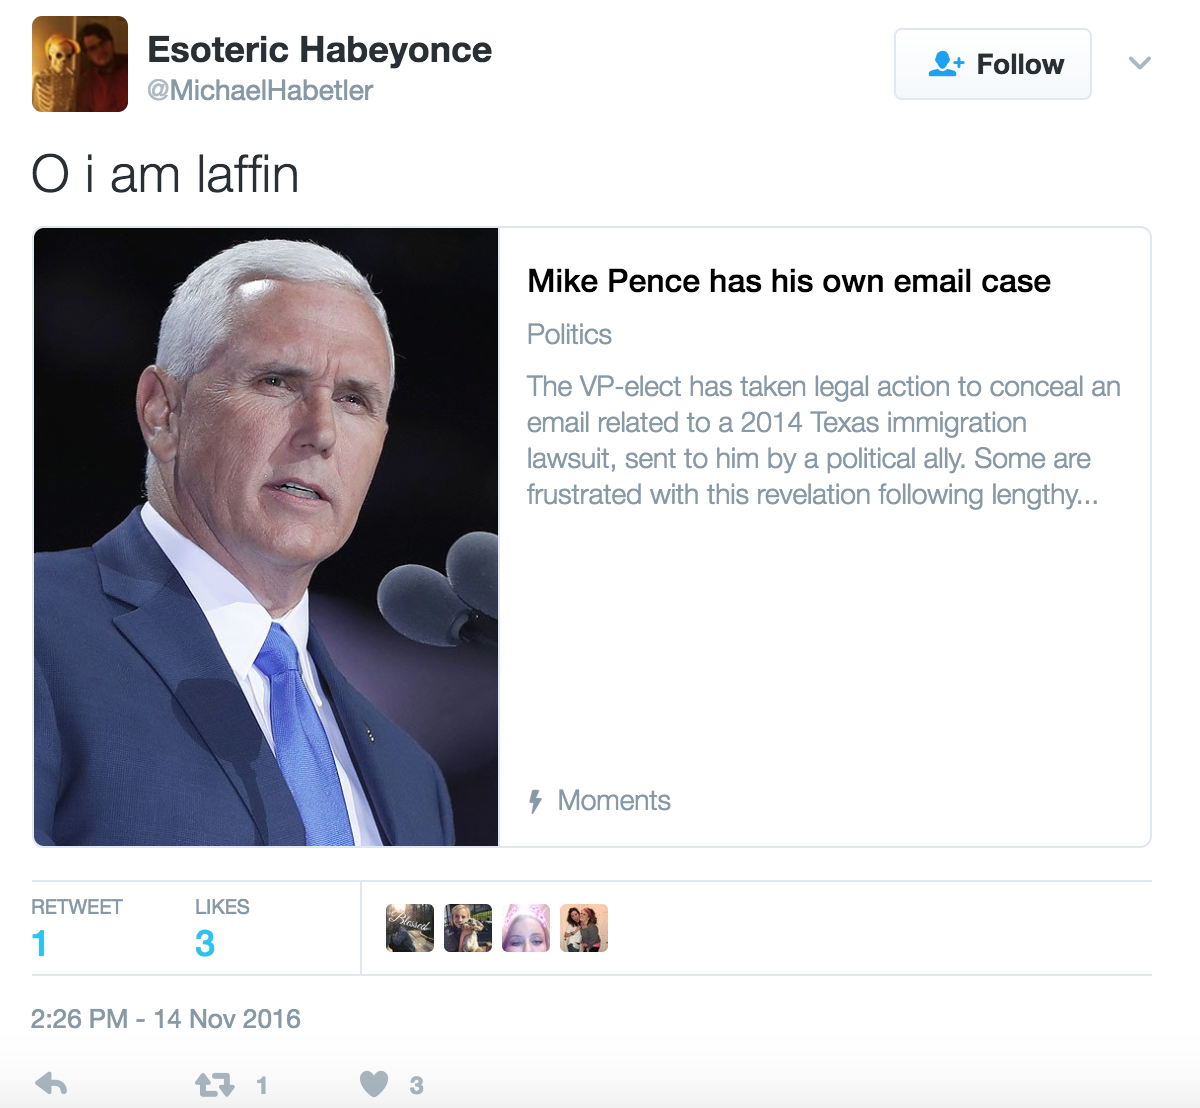Viewport: 1200px width, 1108px height.
Task: Select the Politics category label
Action: 568,335
